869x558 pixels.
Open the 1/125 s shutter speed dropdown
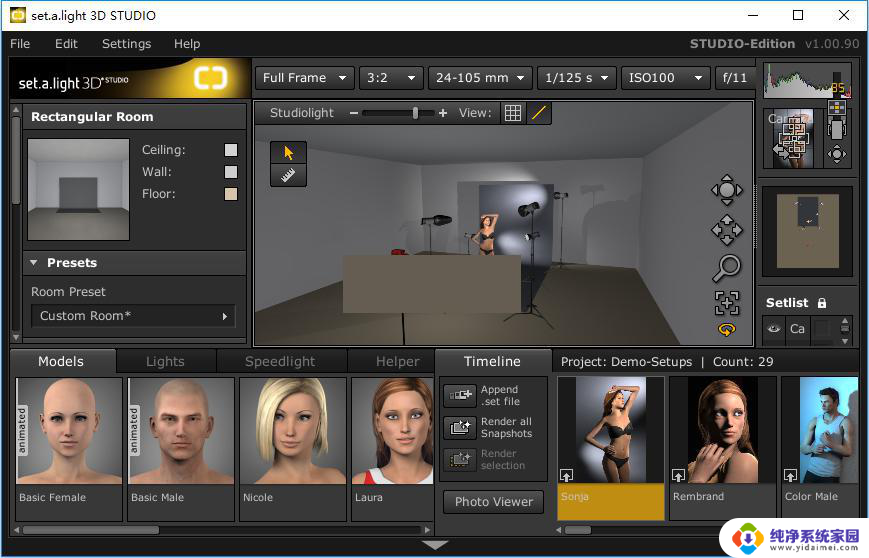tap(576, 78)
